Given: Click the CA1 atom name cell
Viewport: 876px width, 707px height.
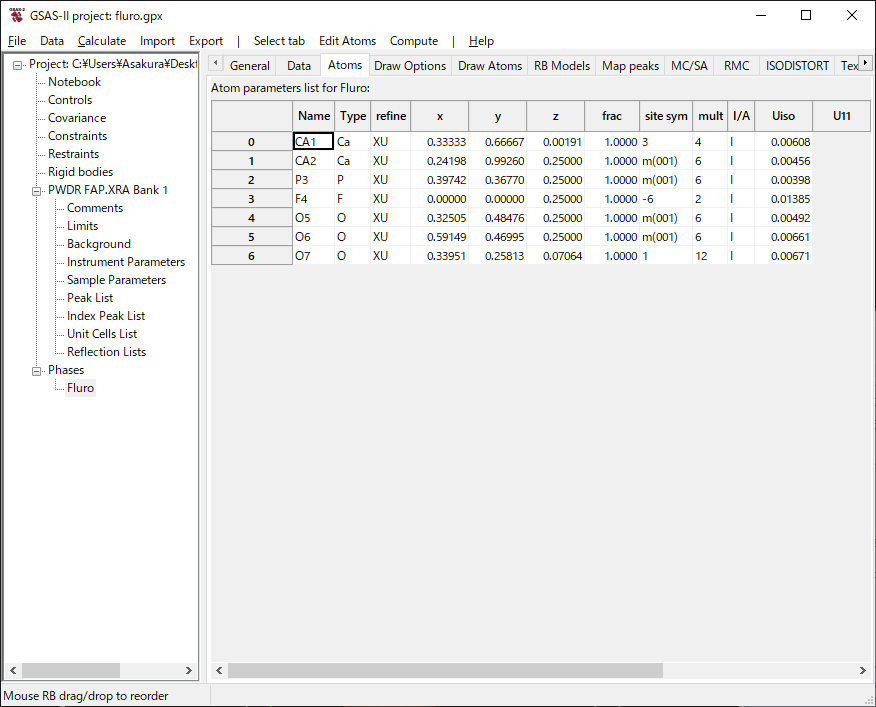Looking at the screenshot, I should point(313,142).
